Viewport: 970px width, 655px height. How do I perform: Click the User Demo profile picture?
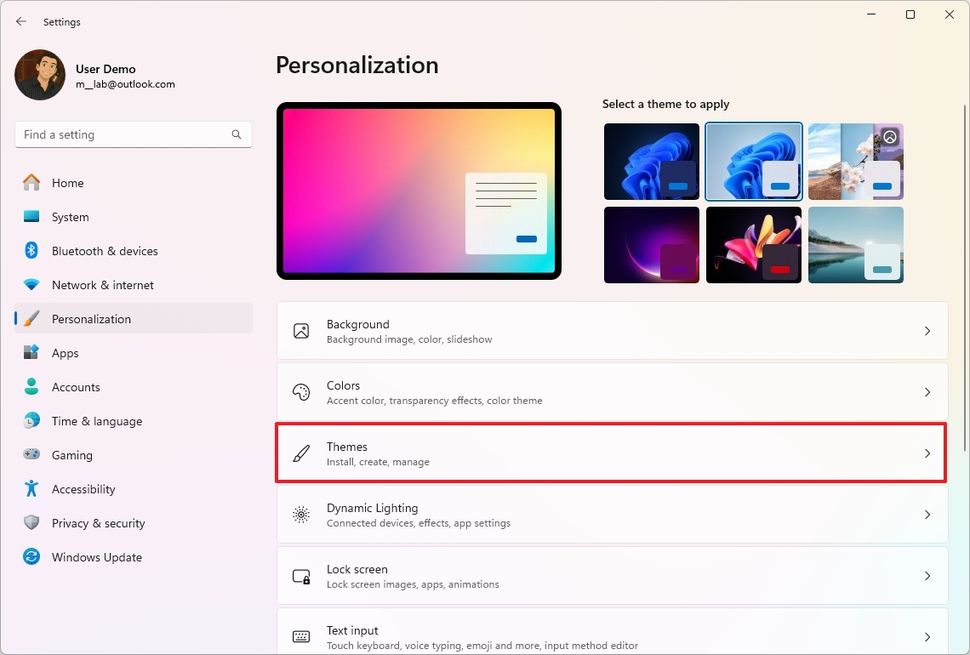(x=39, y=74)
